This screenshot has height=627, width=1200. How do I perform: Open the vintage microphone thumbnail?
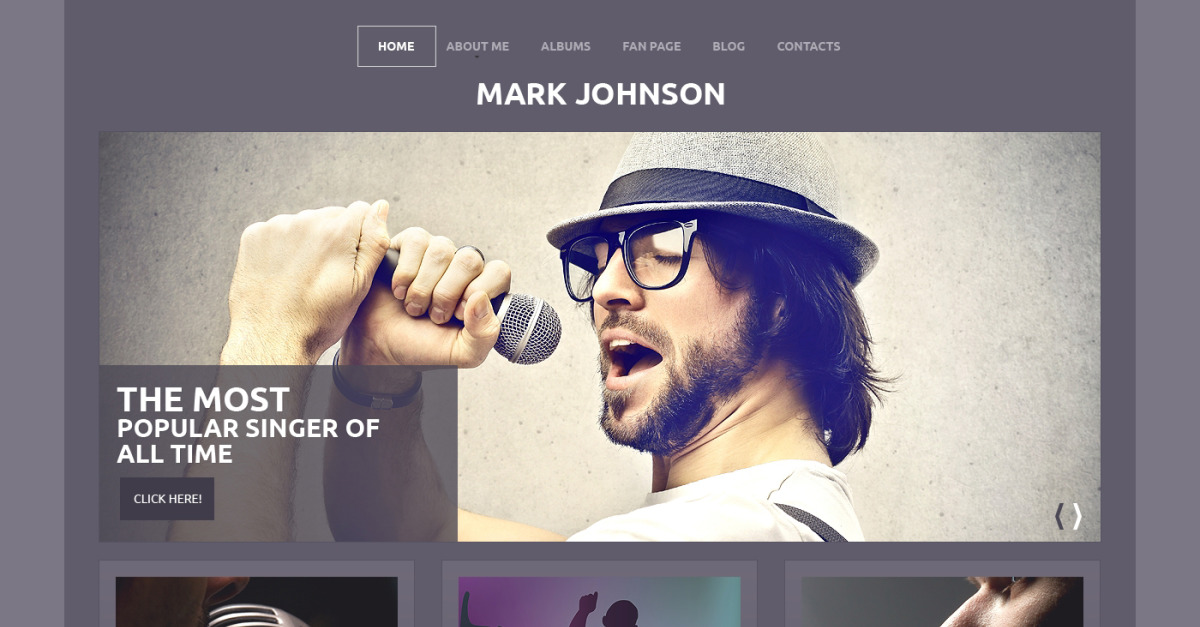pyautogui.click(x=257, y=601)
